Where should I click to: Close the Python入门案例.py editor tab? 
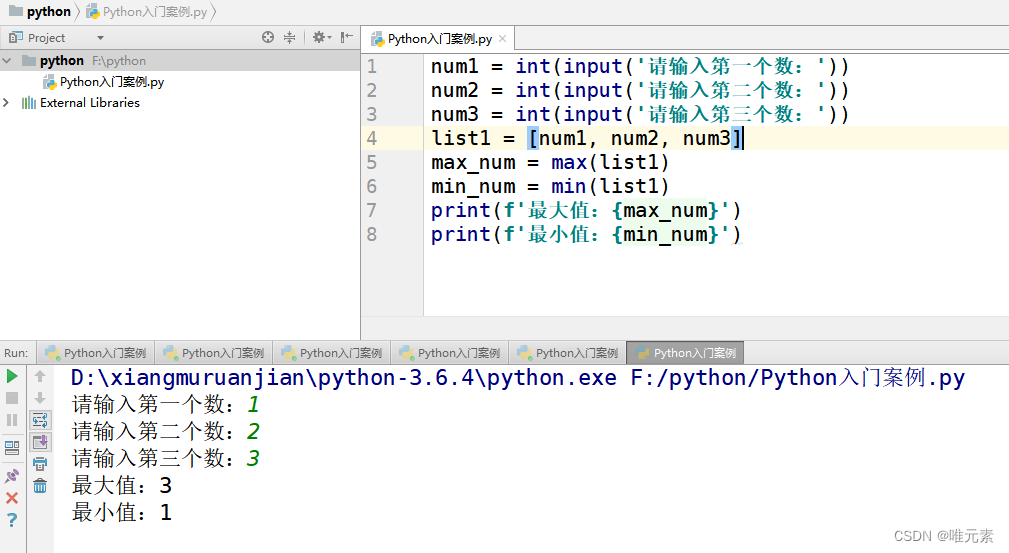click(x=502, y=39)
